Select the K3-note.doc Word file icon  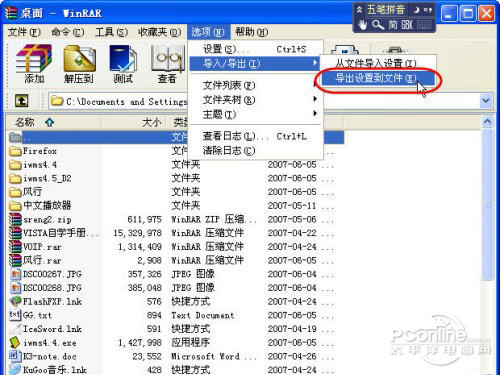coord(15,356)
